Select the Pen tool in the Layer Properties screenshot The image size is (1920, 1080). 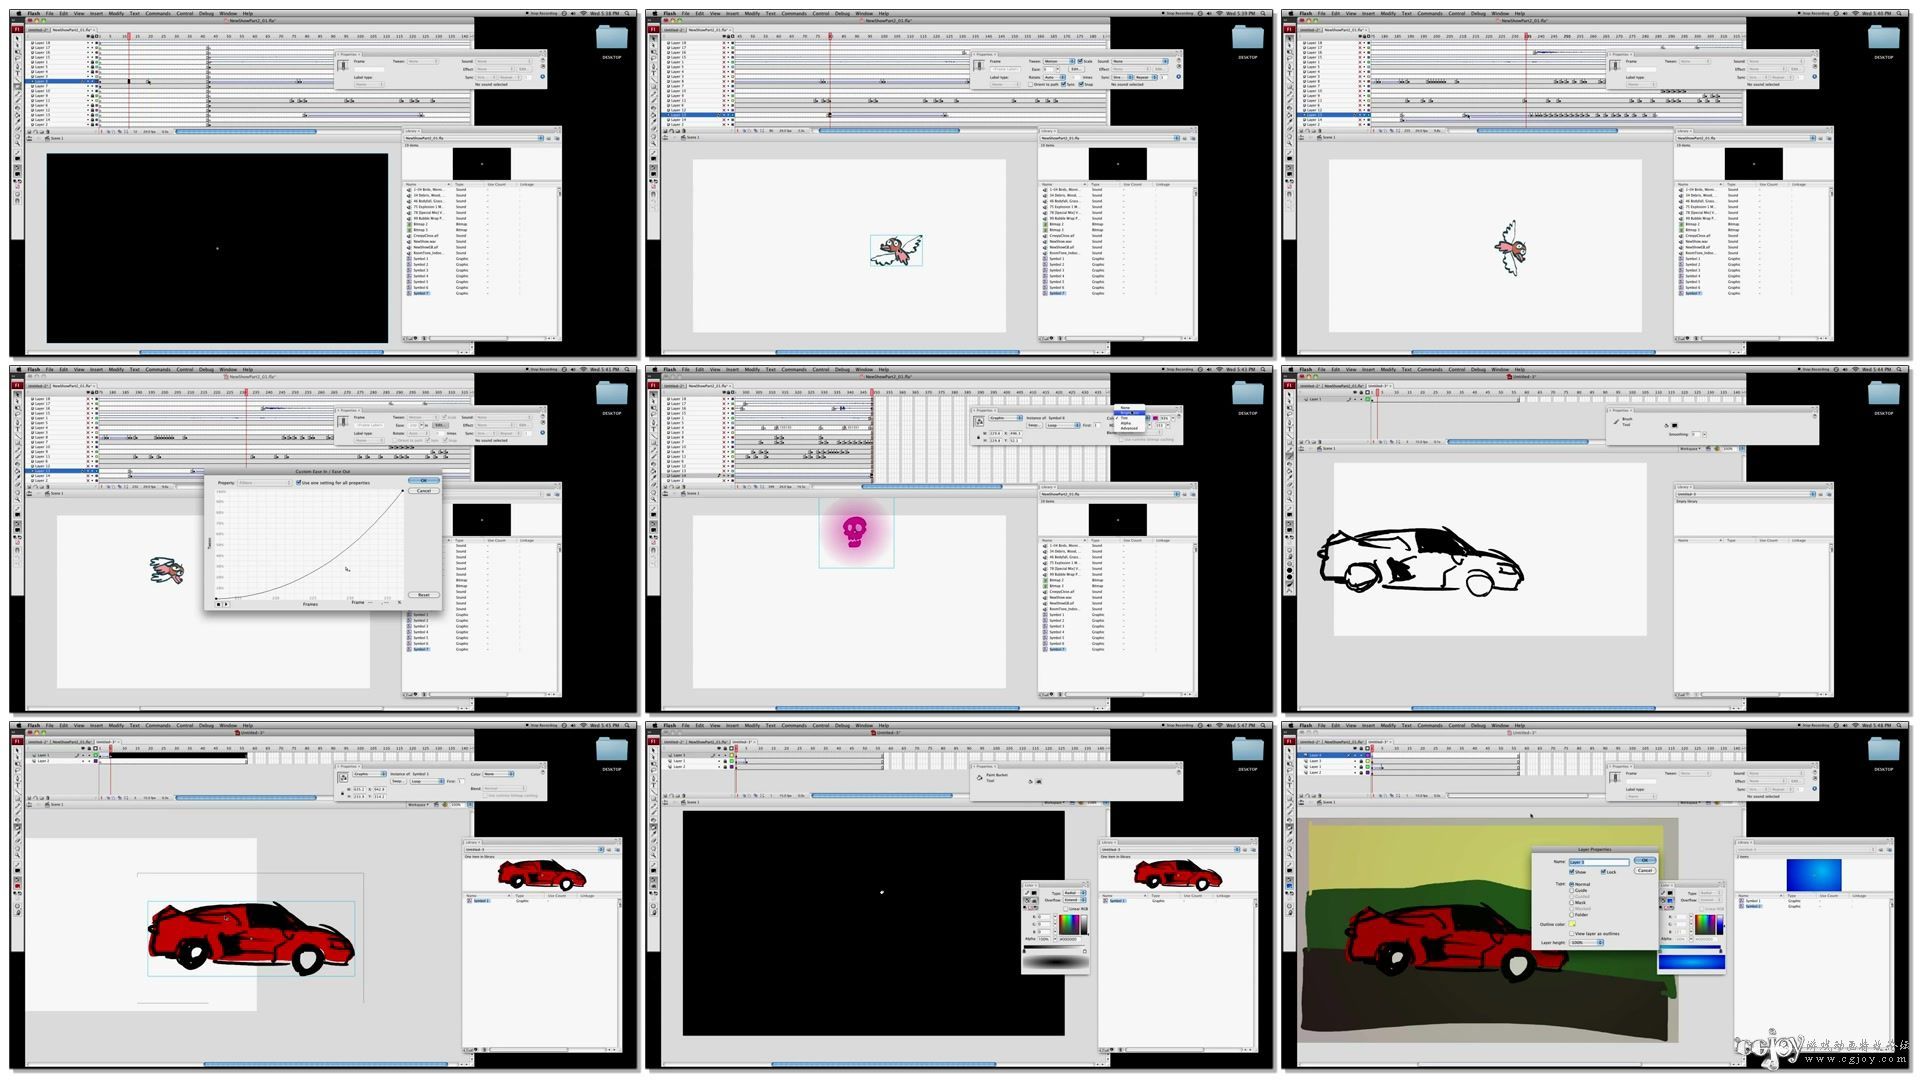point(1289,779)
